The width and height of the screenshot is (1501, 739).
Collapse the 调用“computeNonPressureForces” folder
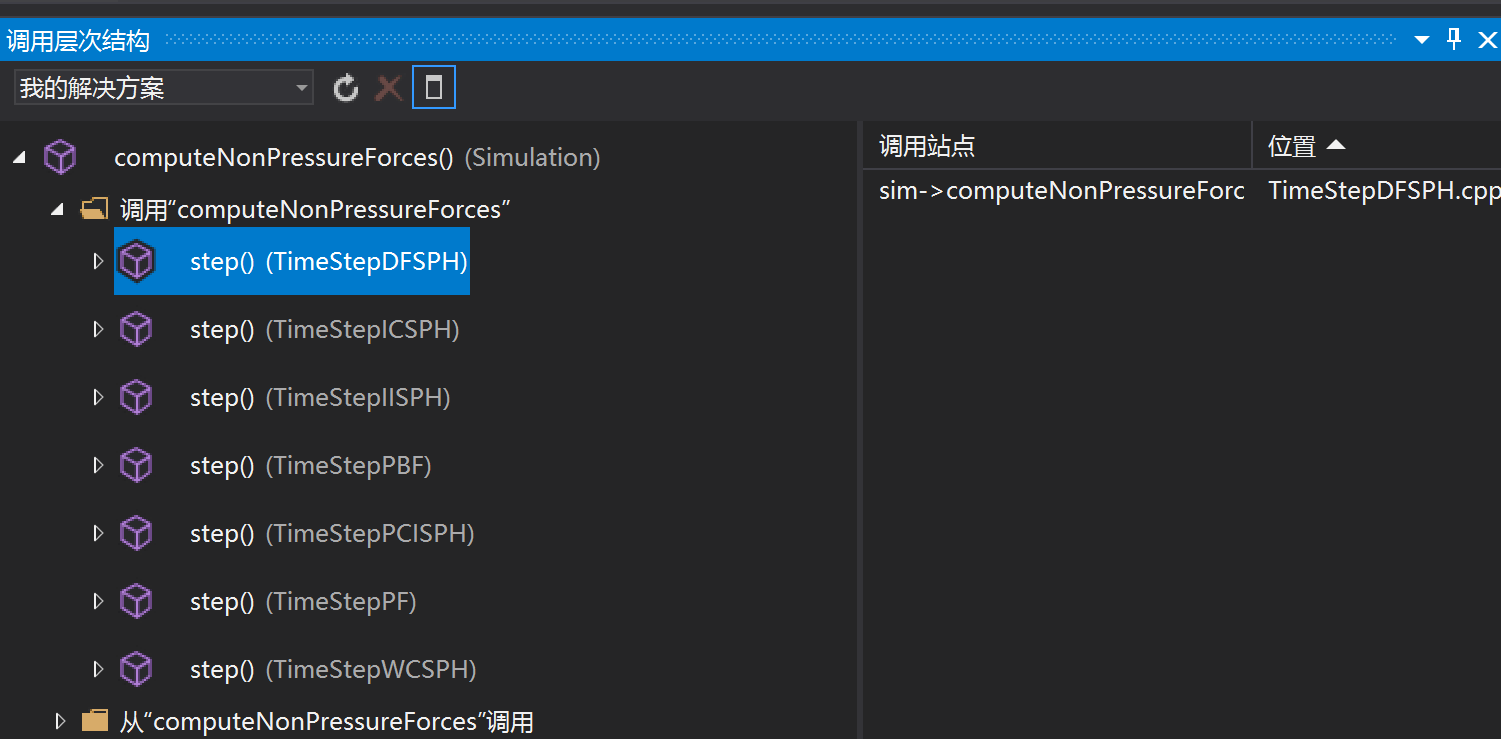[58, 210]
